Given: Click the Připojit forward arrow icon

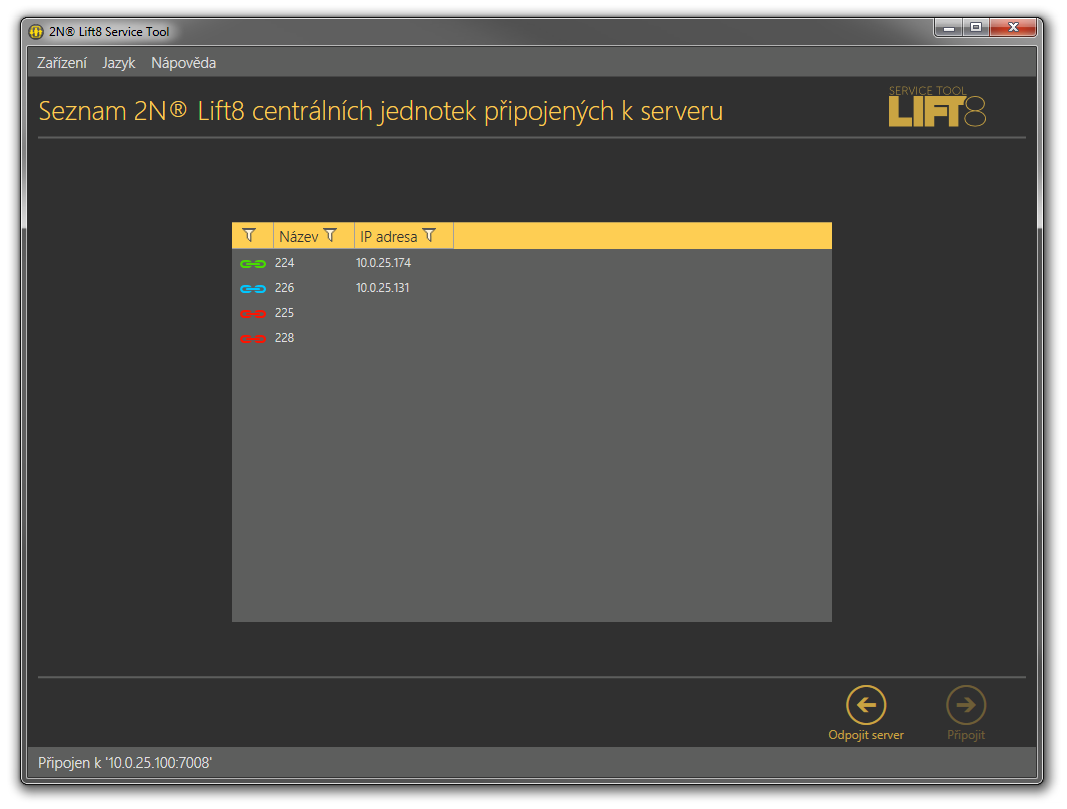Looking at the screenshot, I should pyautogui.click(x=965, y=705).
